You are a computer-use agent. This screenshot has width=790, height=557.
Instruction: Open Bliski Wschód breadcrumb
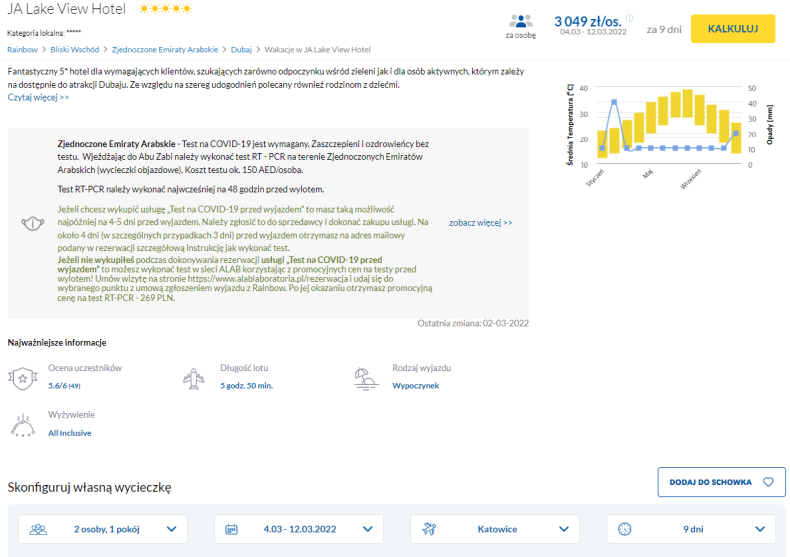[x=75, y=49]
